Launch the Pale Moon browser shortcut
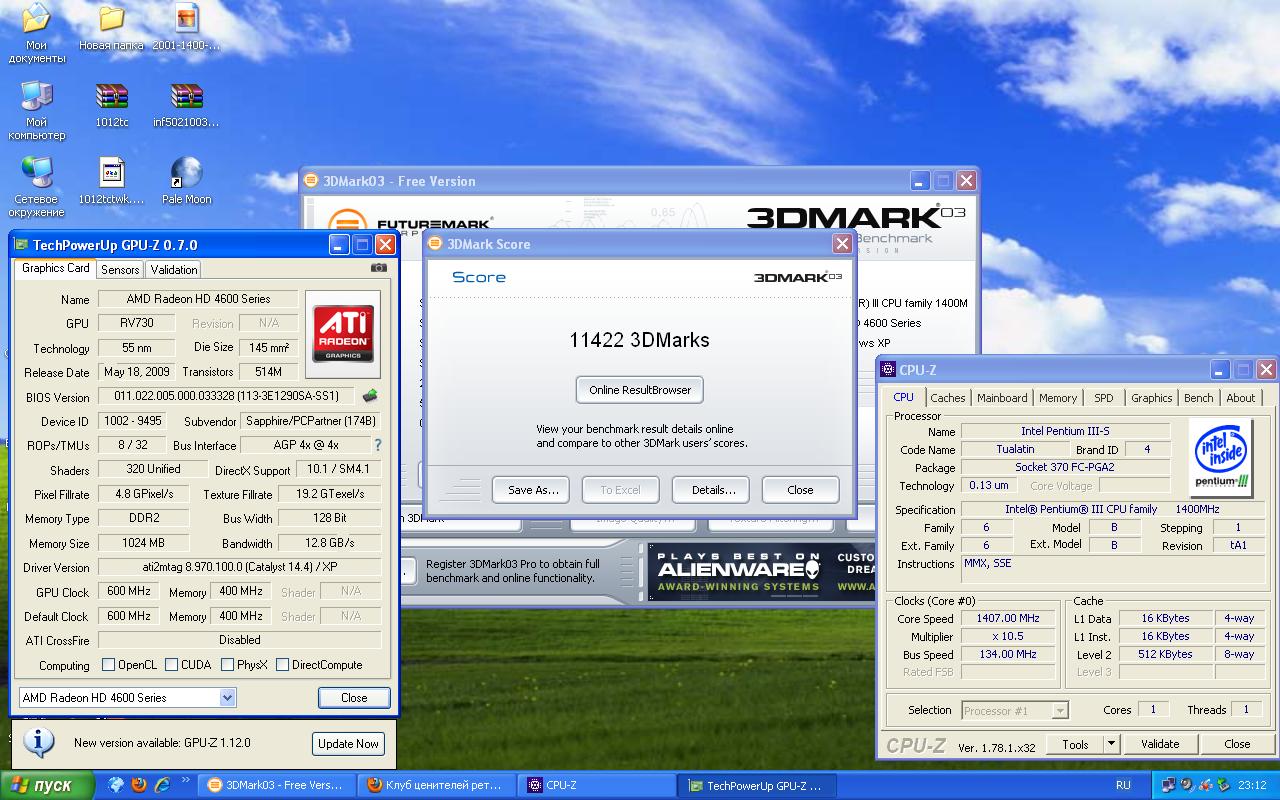1280x800 pixels. tap(186, 182)
